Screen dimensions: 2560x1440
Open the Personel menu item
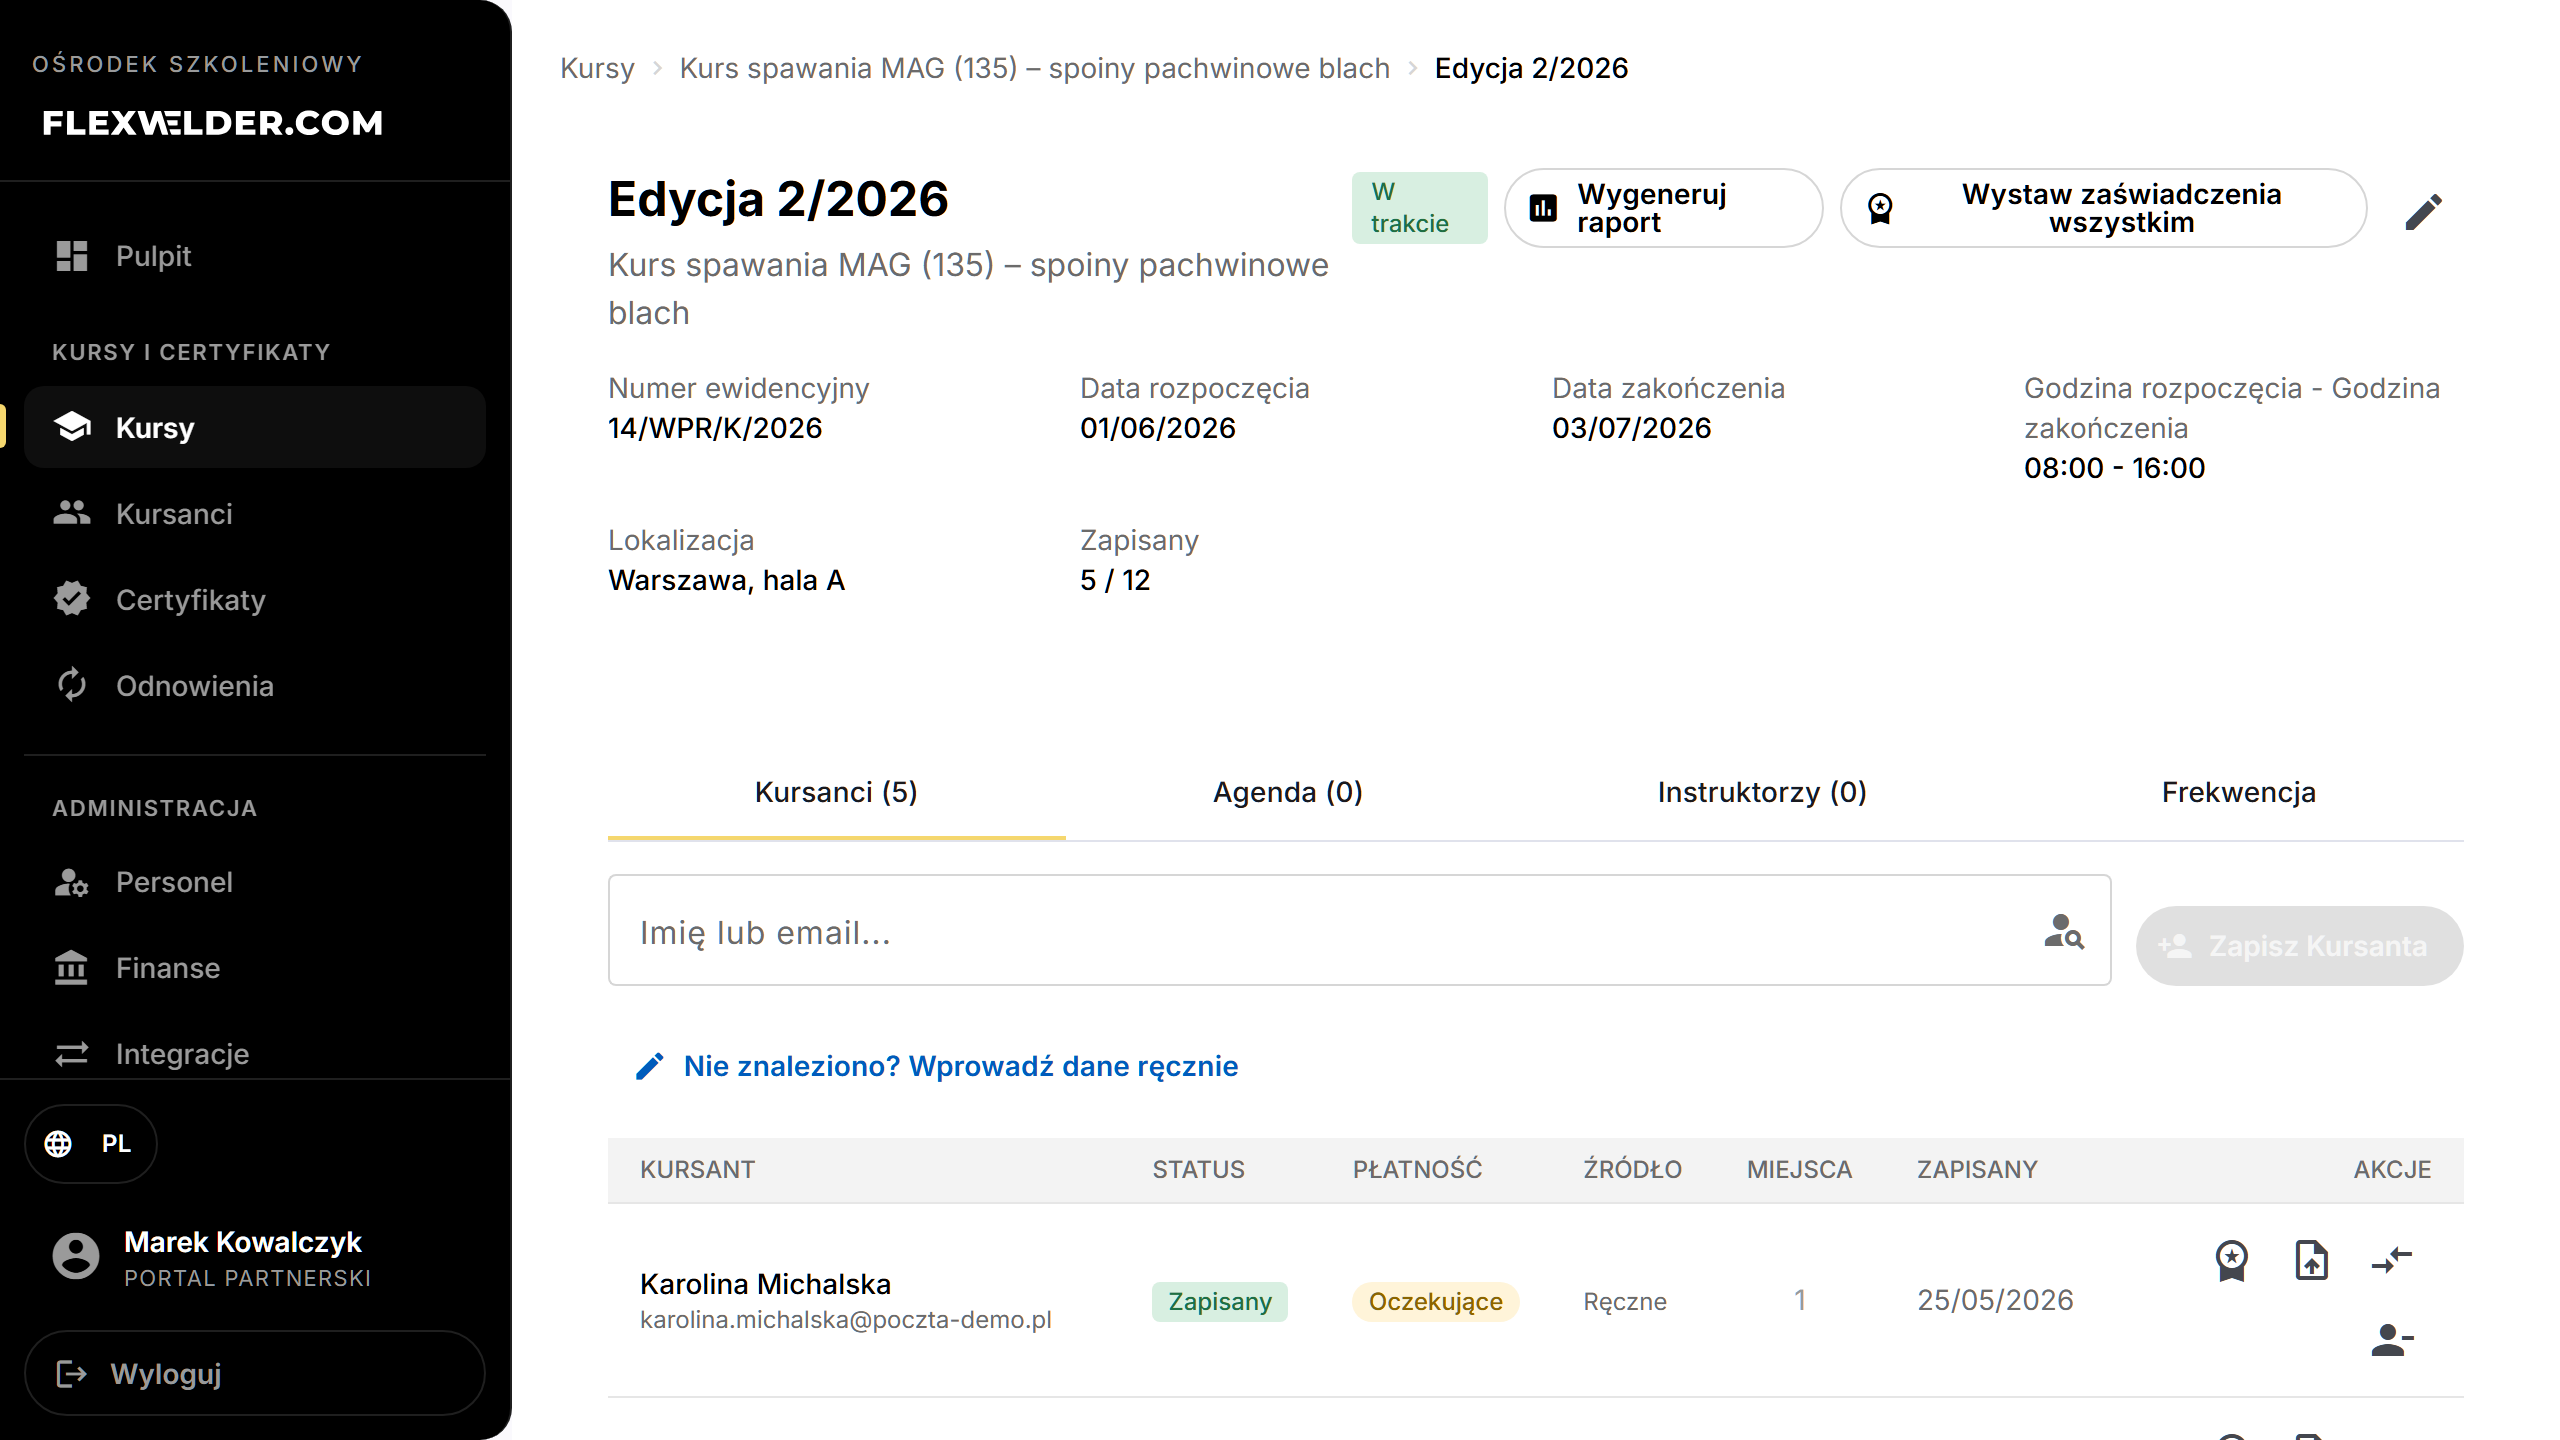point(254,882)
